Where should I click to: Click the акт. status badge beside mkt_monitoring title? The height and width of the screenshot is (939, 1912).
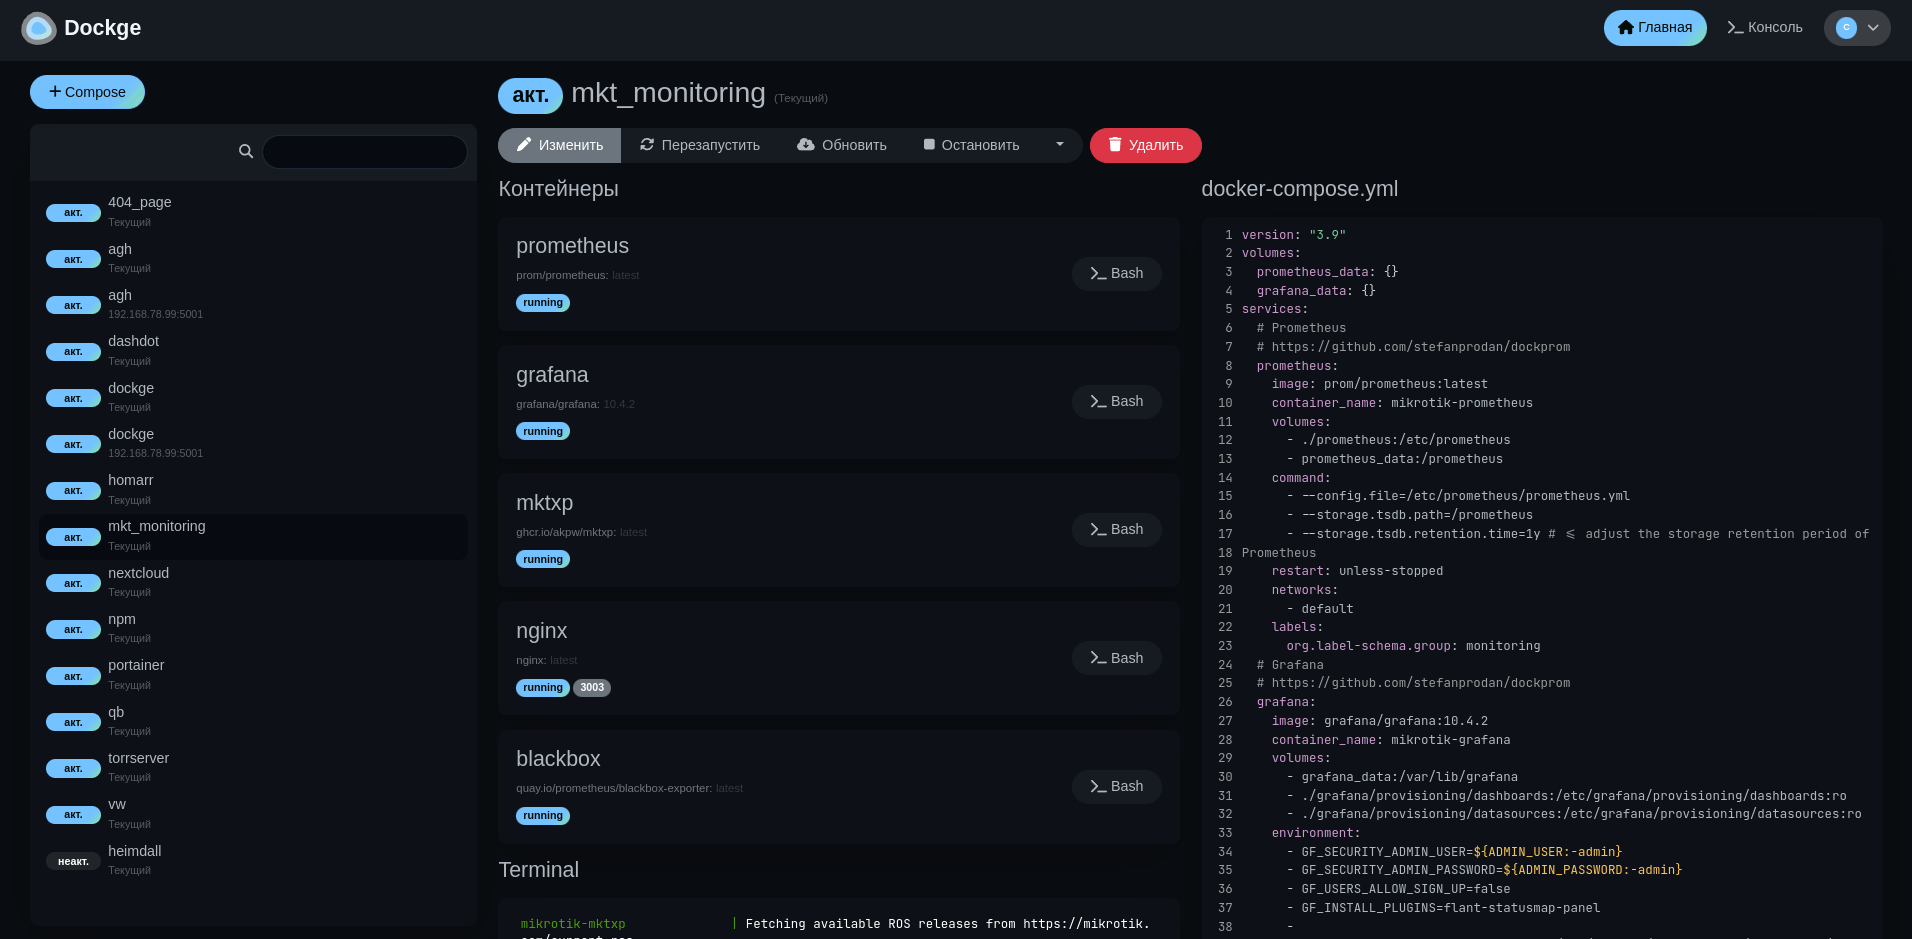coord(530,95)
